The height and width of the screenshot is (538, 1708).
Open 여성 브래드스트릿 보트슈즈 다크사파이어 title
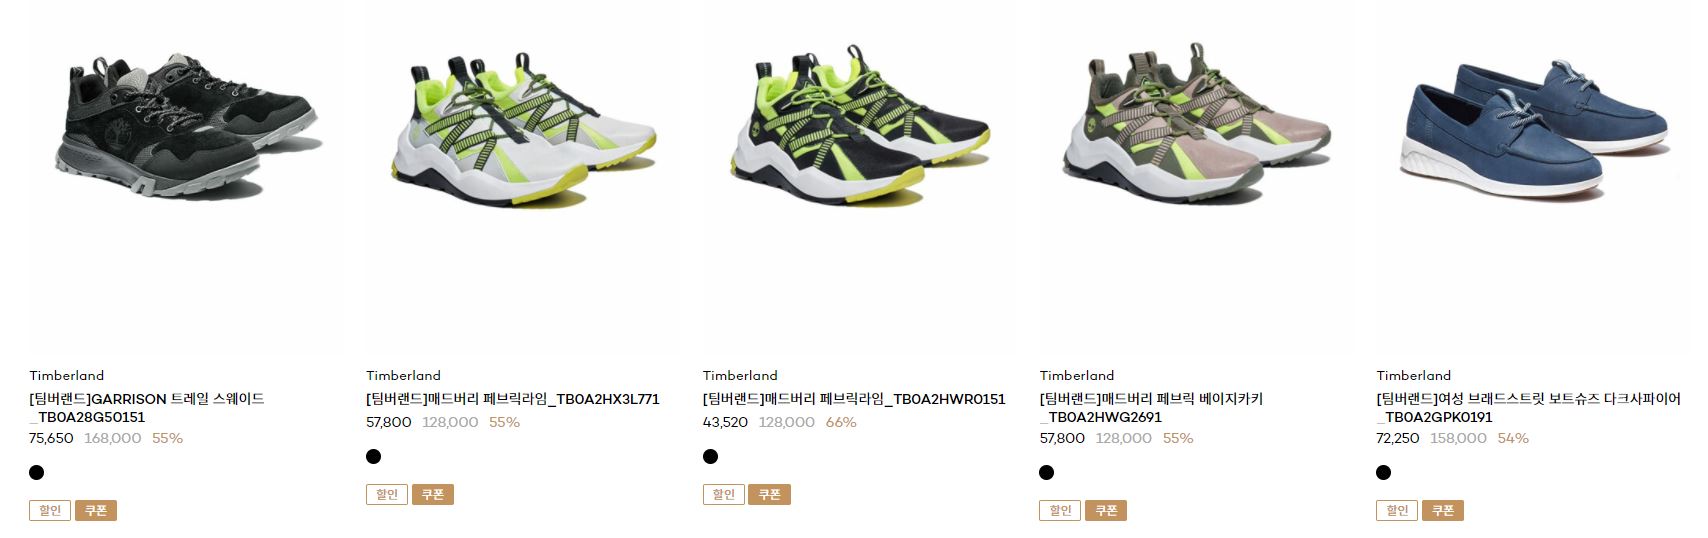tap(1528, 407)
